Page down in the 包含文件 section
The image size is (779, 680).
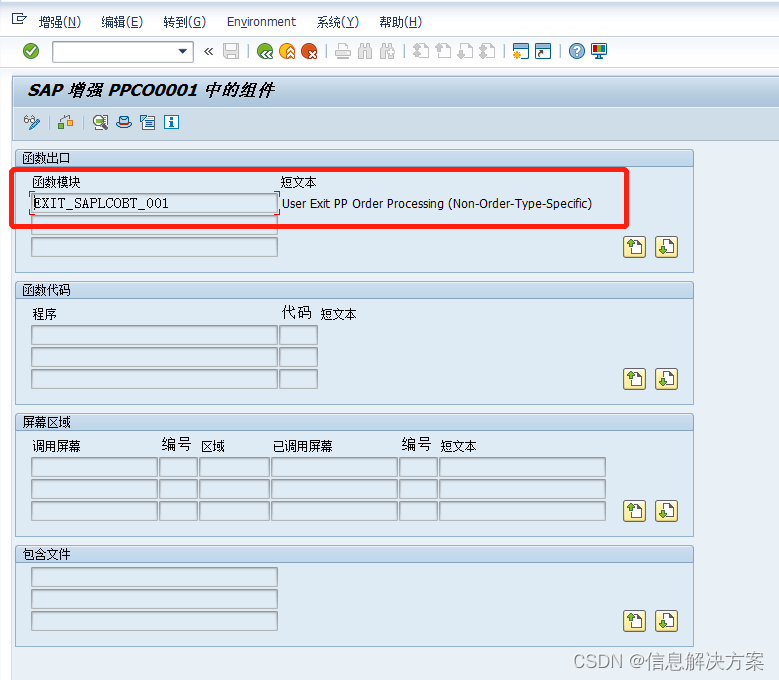(666, 621)
